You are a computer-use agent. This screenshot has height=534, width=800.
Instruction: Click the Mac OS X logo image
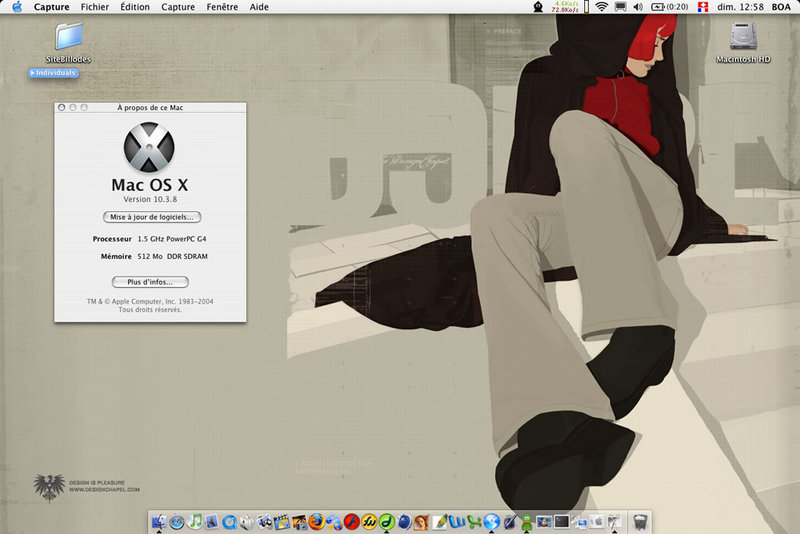pyautogui.click(x=149, y=147)
